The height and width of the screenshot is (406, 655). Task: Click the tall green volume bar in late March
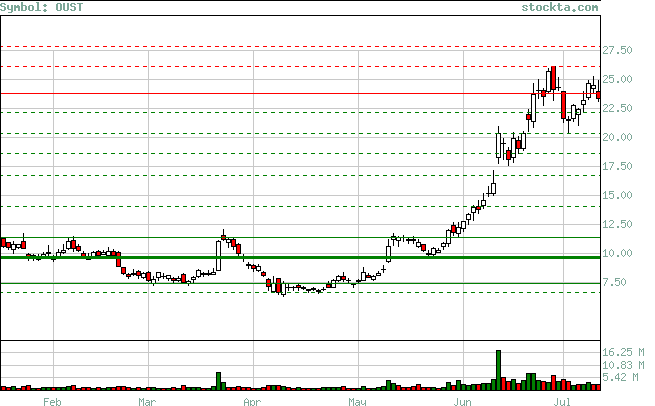(x=218, y=381)
